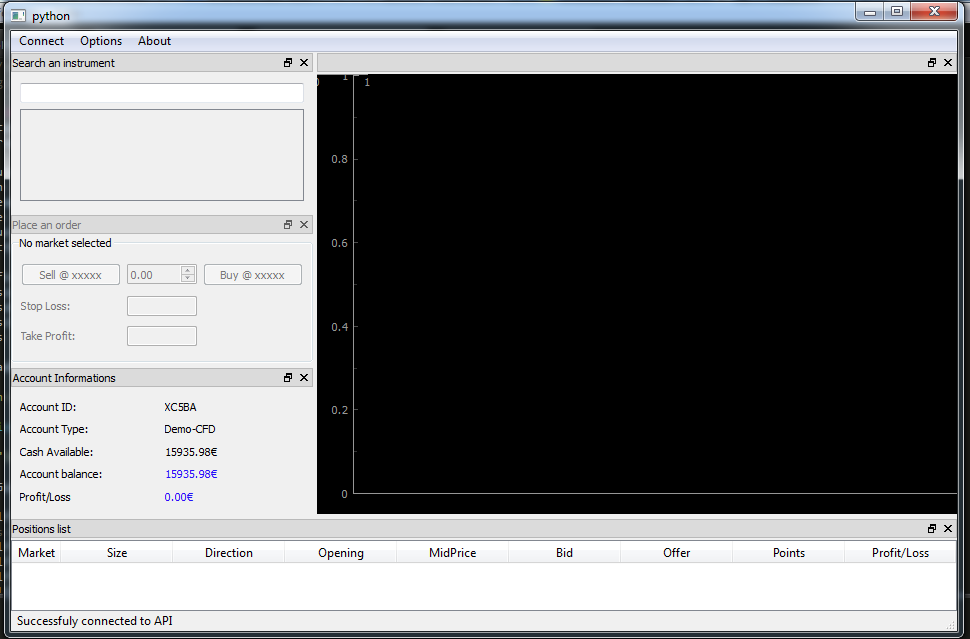Click the Cash Available label

(x=56, y=452)
